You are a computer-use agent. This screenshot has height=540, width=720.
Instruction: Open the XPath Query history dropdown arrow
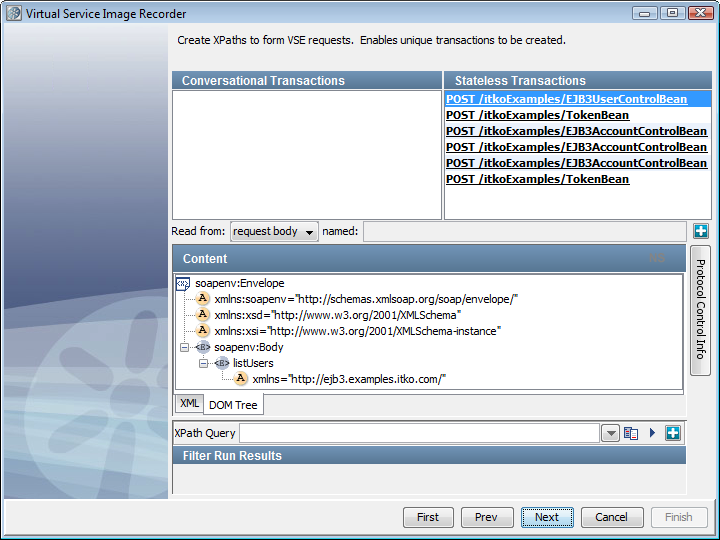[x=611, y=433]
